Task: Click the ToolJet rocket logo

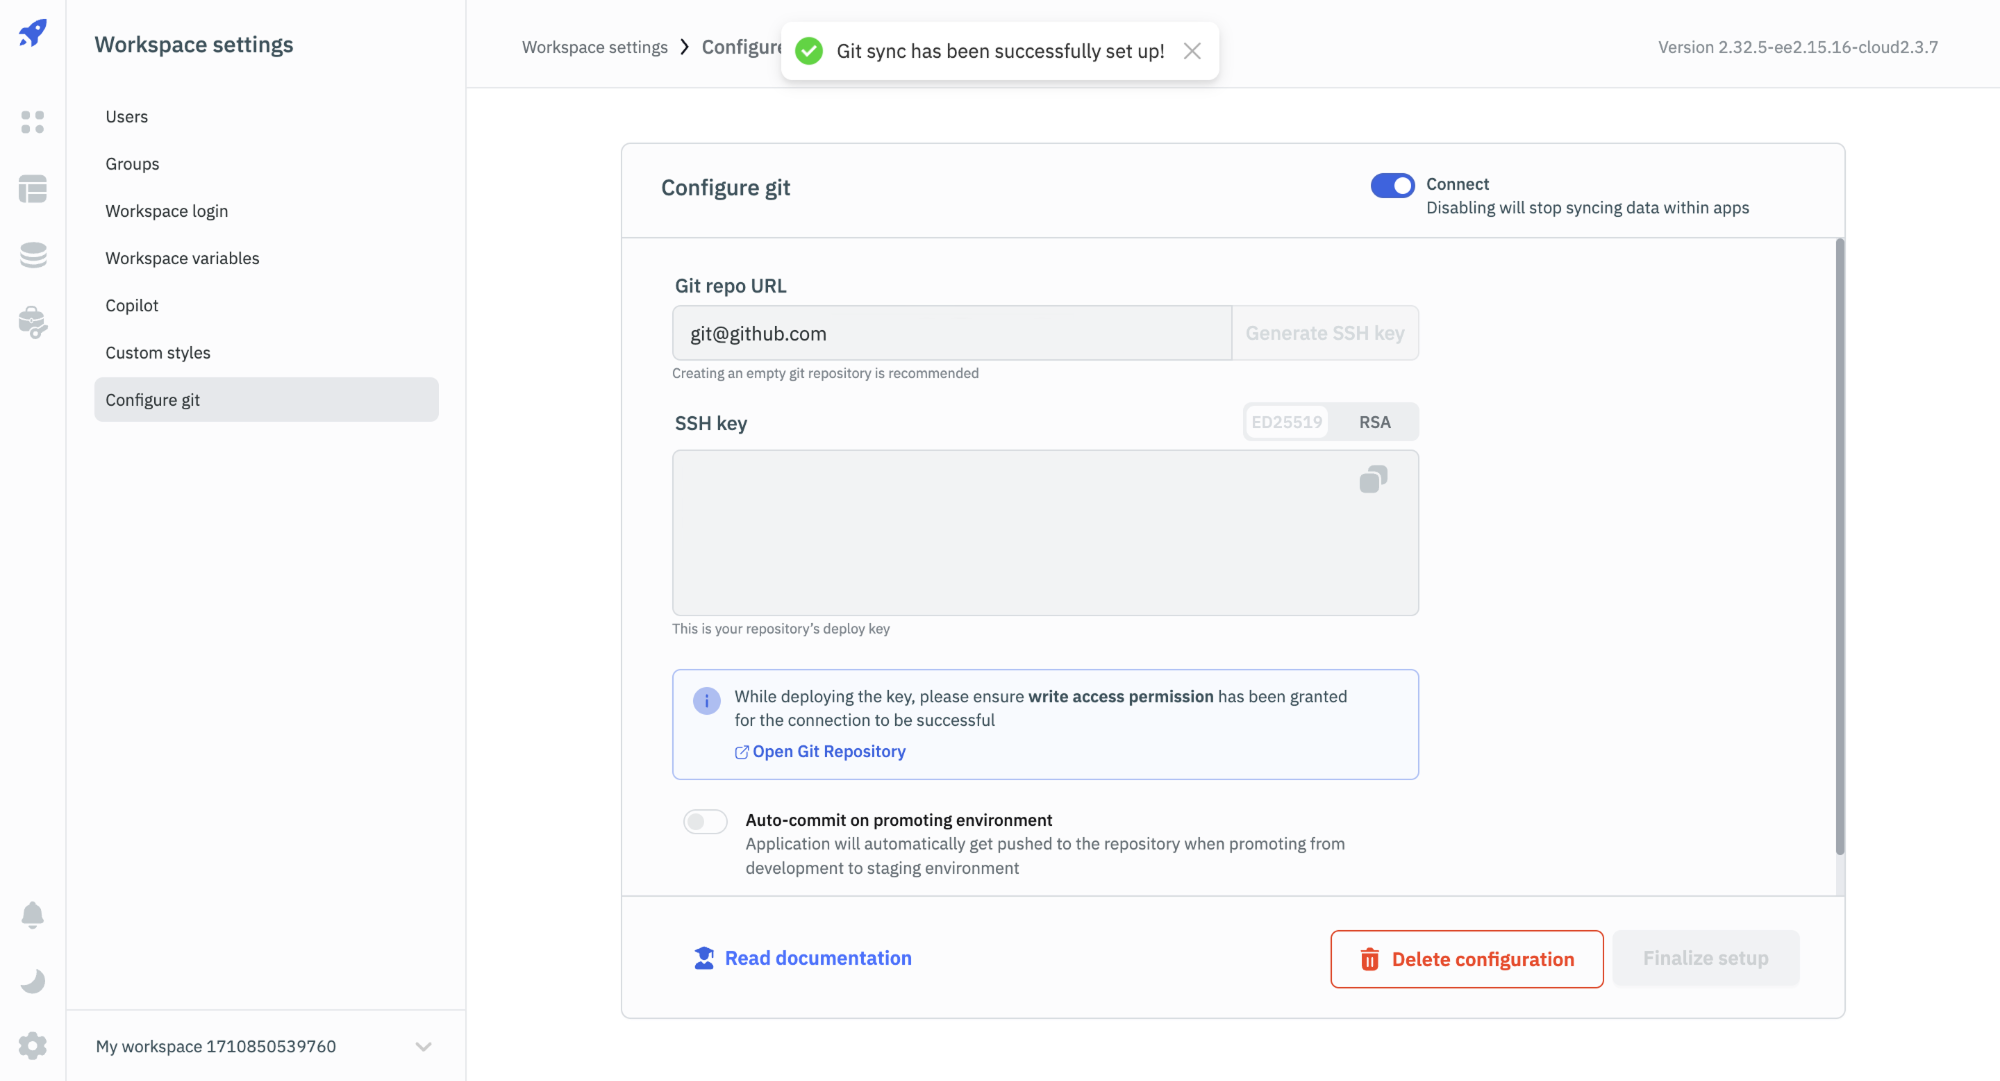Action: click(33, 33)
